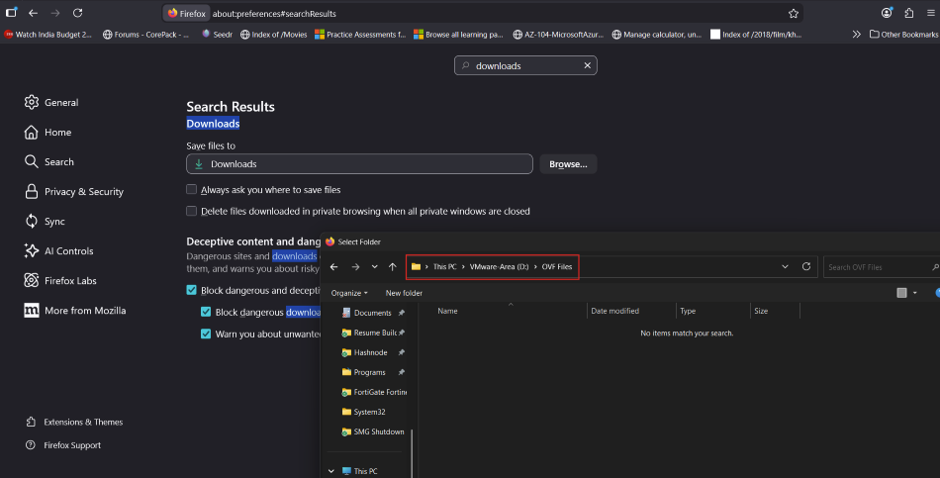Image resolution: width=940 pixels, height=478 pixels.
Task: Click the Browse... button for download folder
Action: tap(568, 164)
